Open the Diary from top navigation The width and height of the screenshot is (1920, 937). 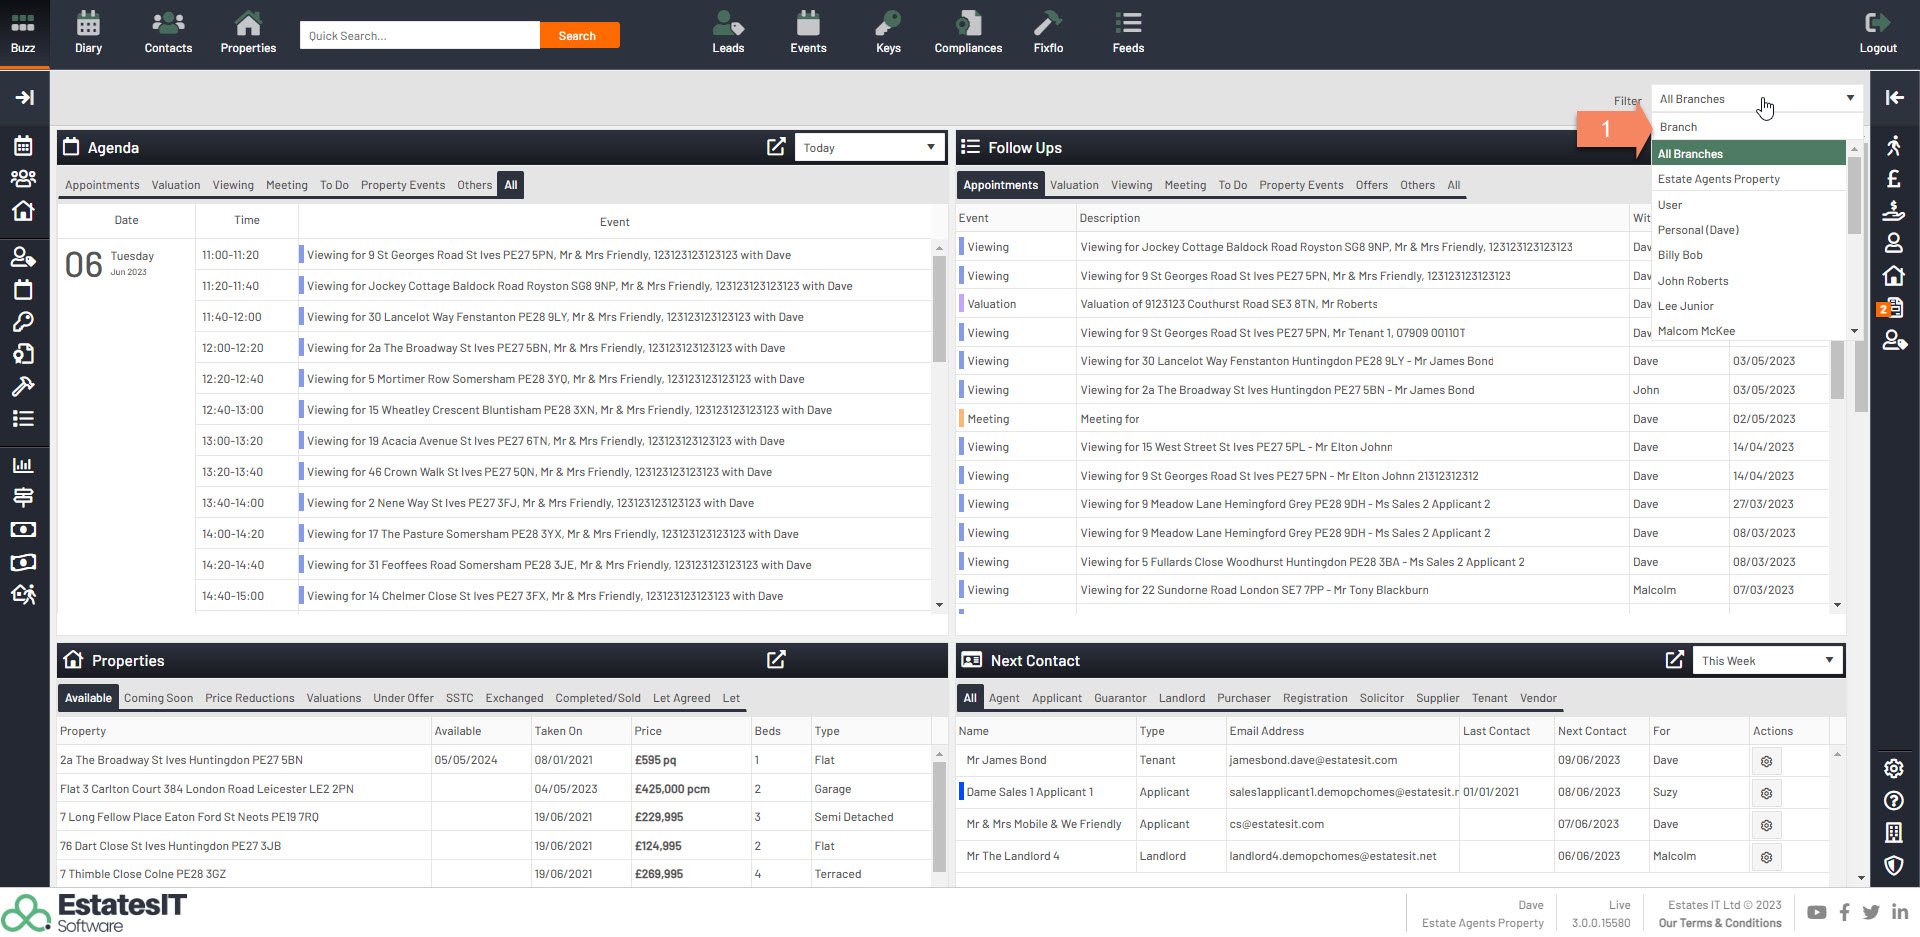click(88, 33)
